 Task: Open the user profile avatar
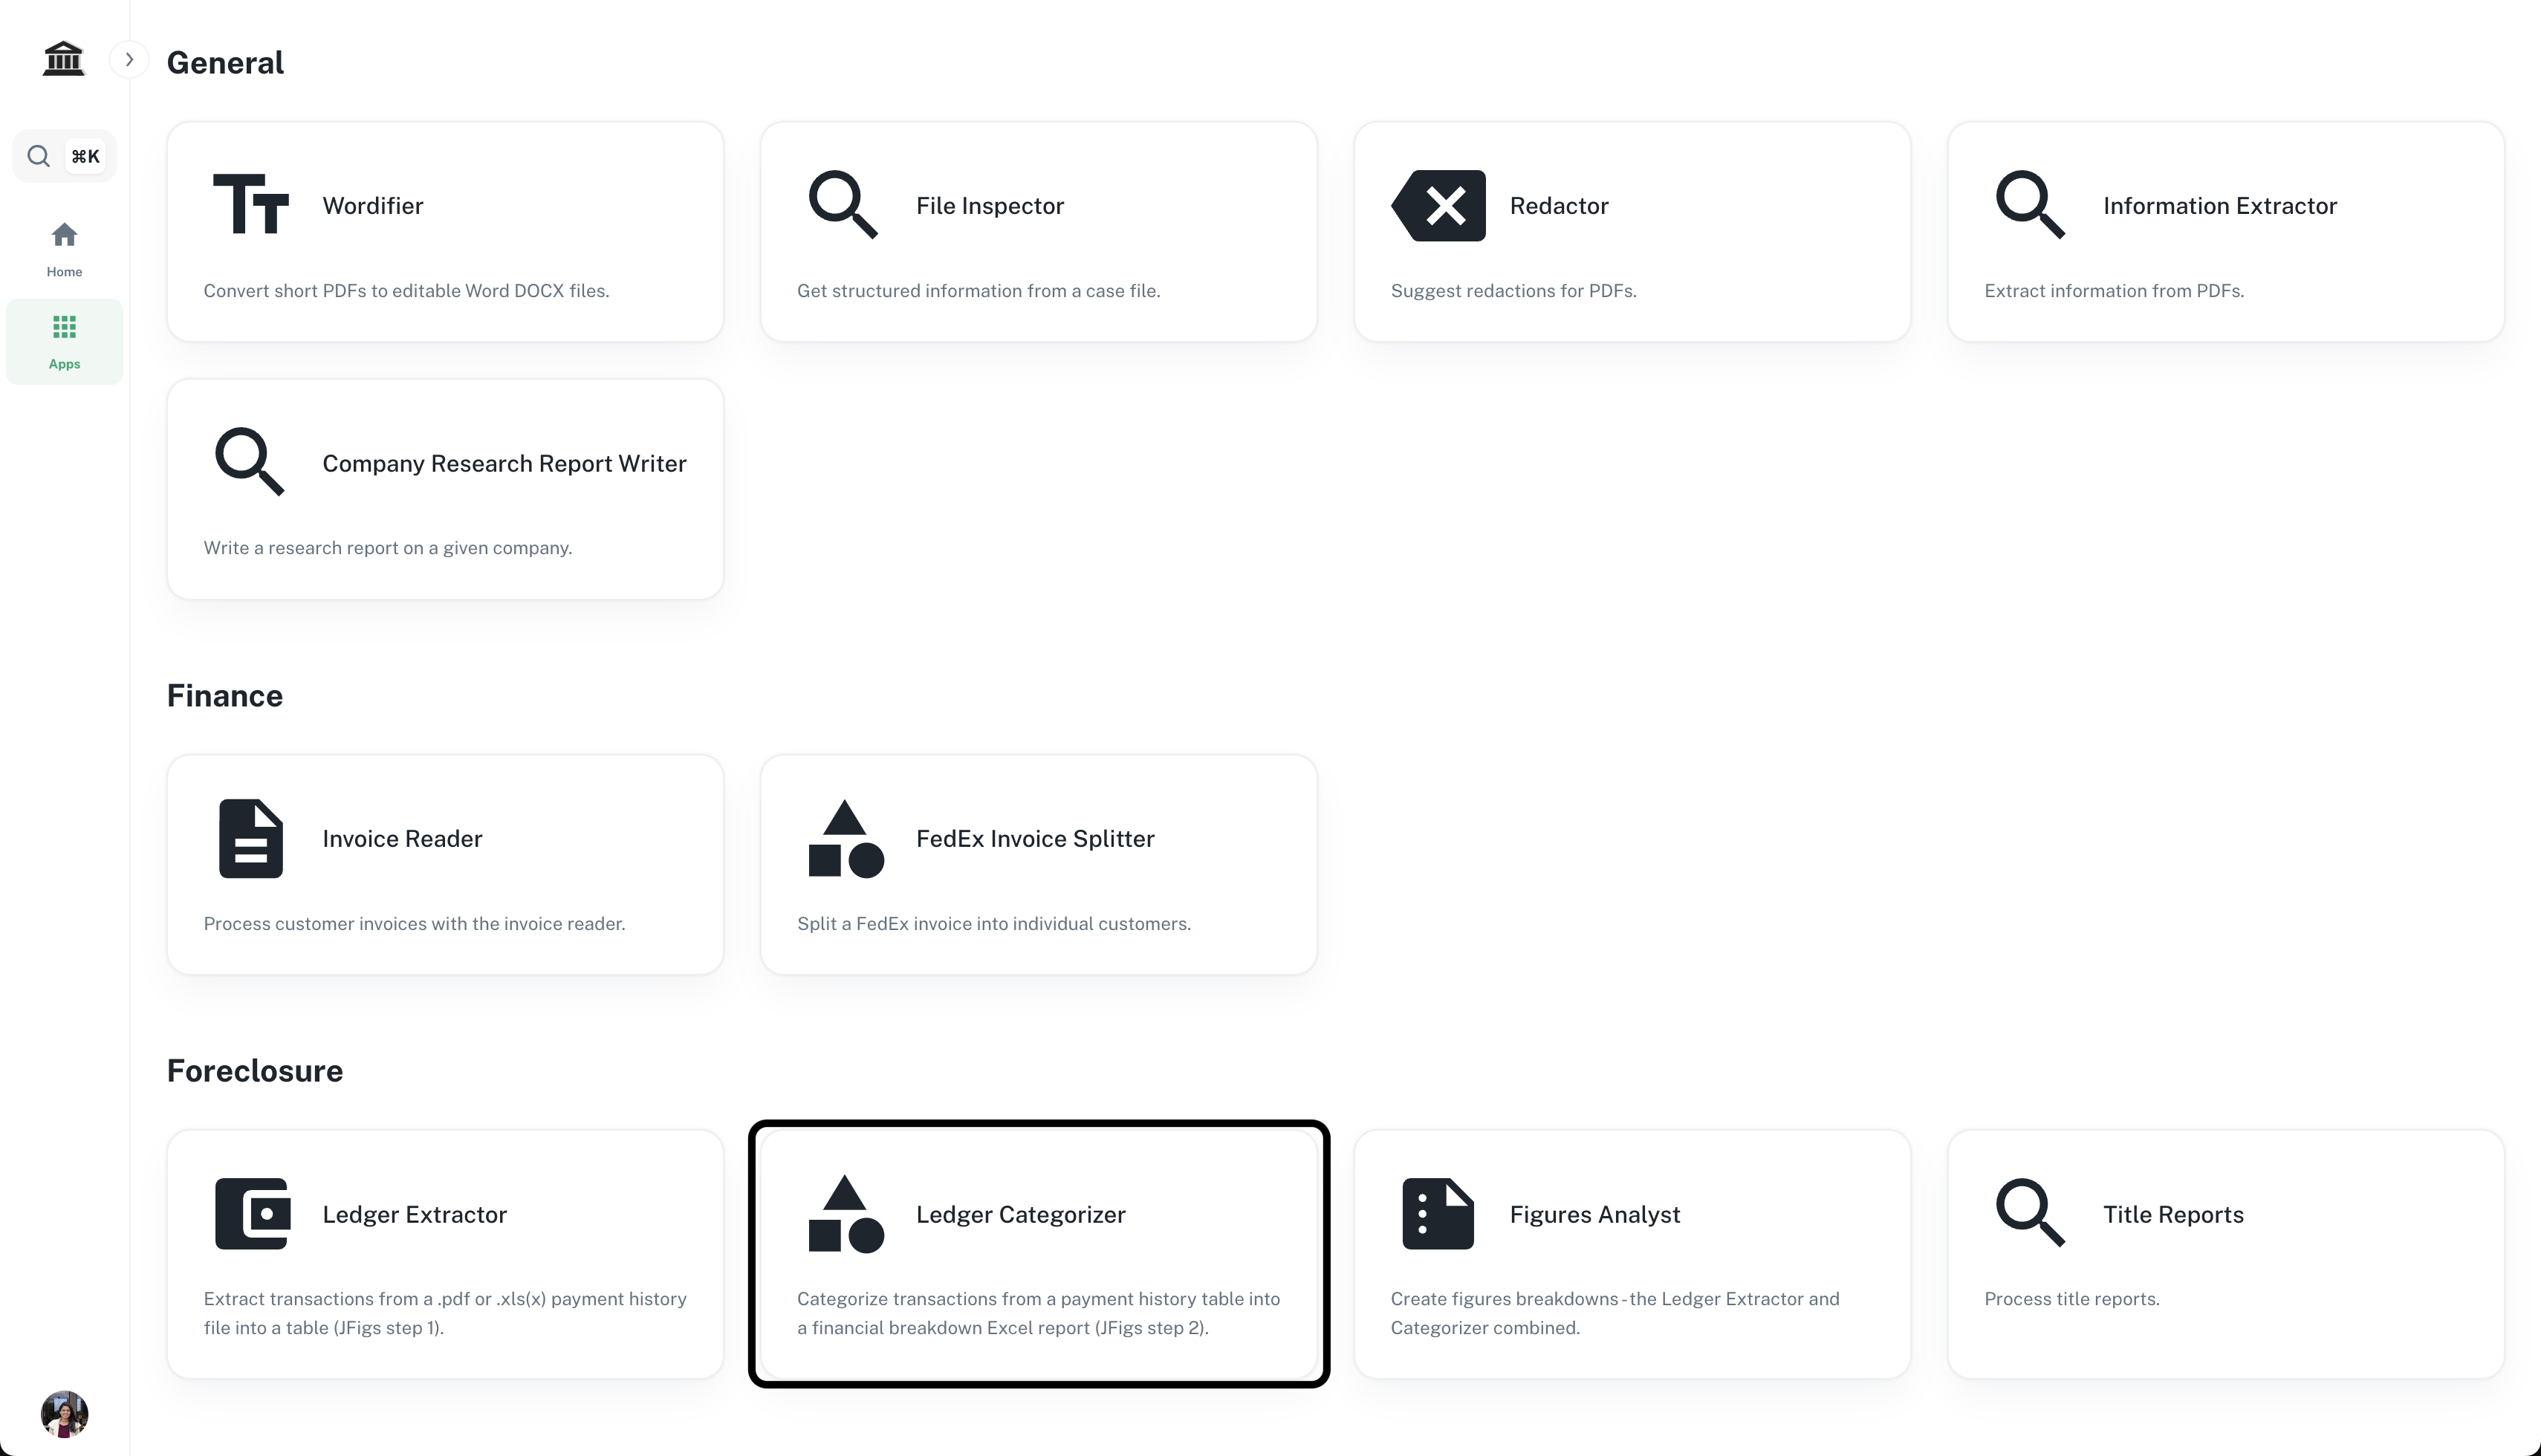pyautogui.click(x=64, y=1413)
